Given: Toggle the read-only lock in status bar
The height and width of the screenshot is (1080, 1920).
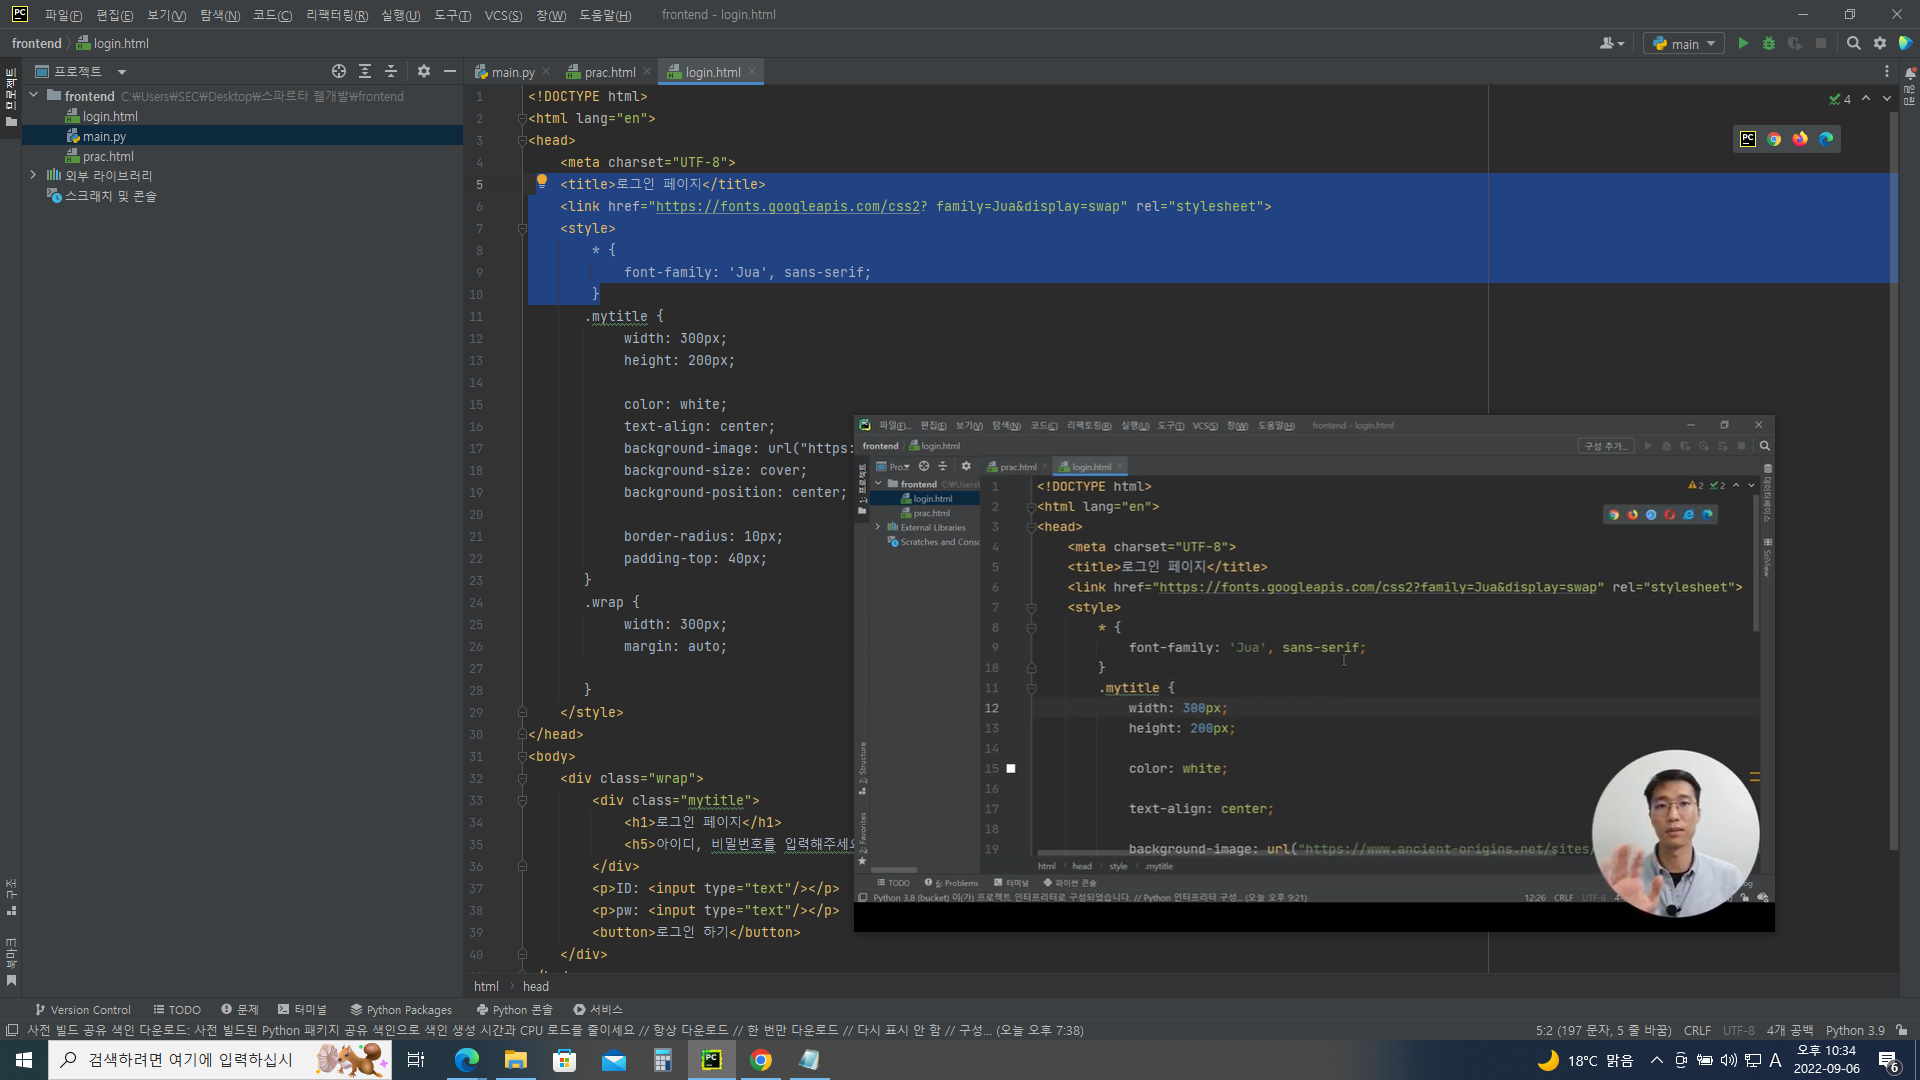Looking at the screenshot, I should click(x=1902, y=1030).
